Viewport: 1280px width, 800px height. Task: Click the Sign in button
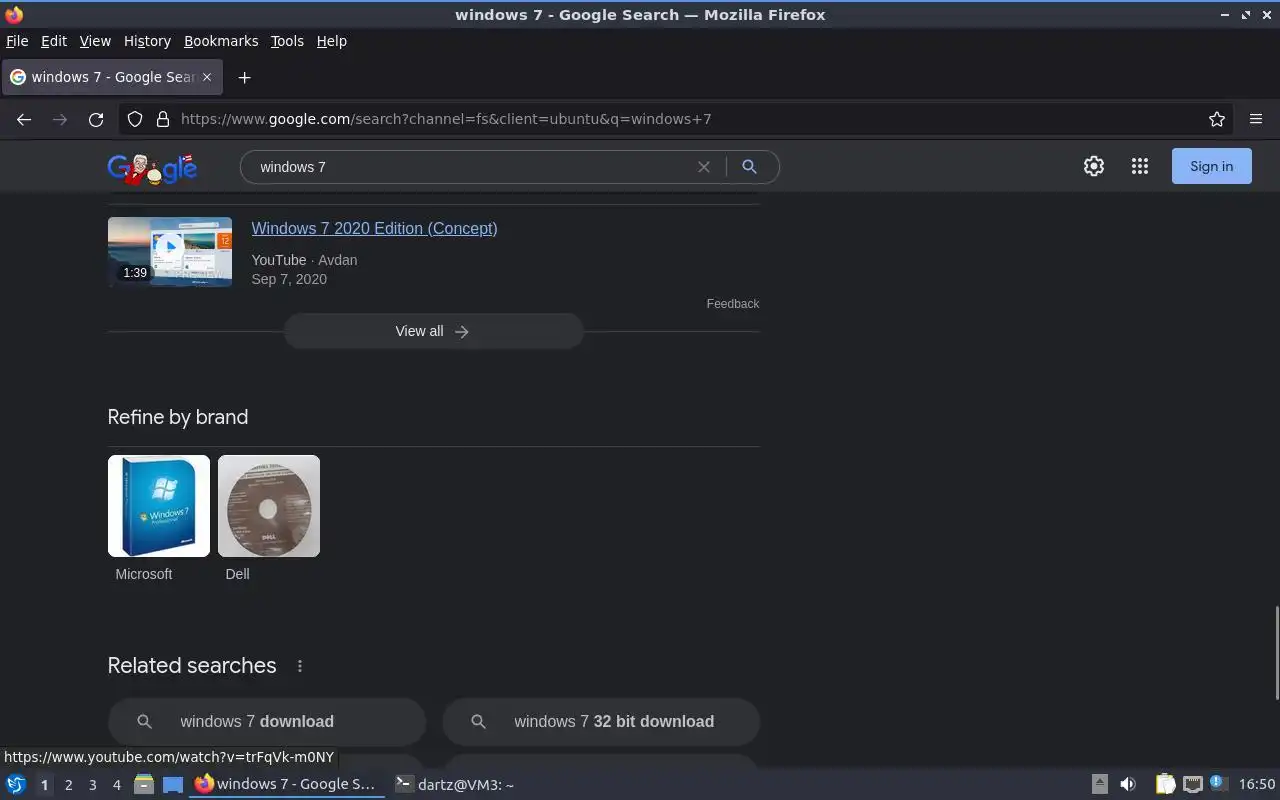click(1211, 167)
